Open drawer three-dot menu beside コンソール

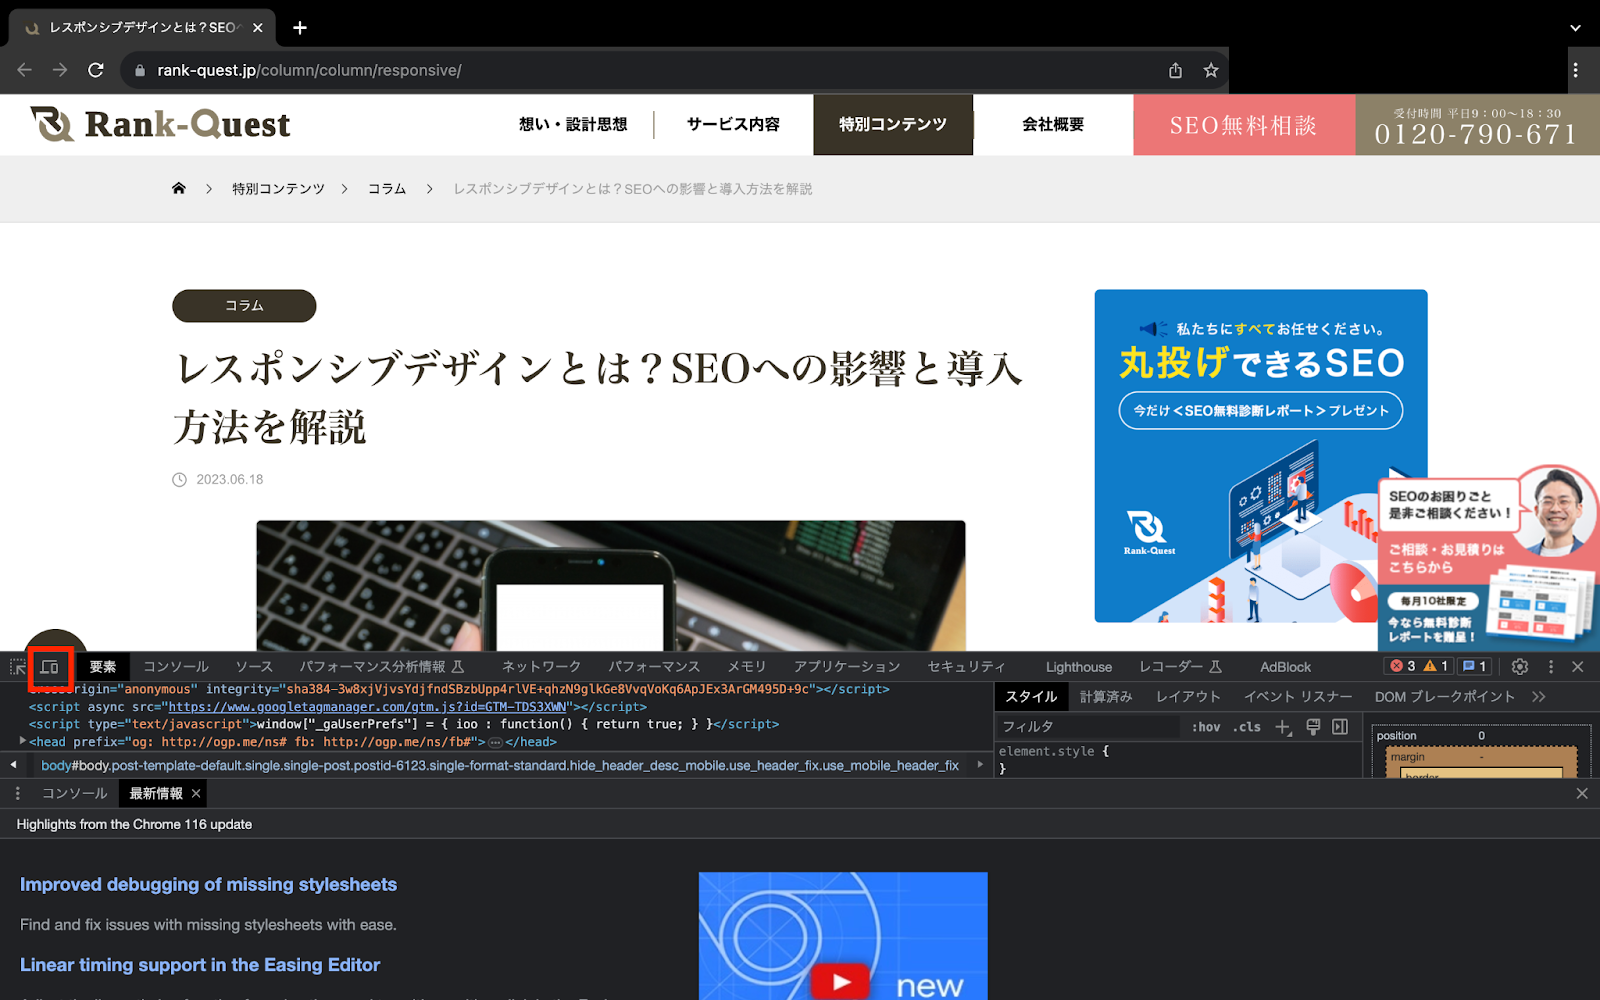point(17,793)
